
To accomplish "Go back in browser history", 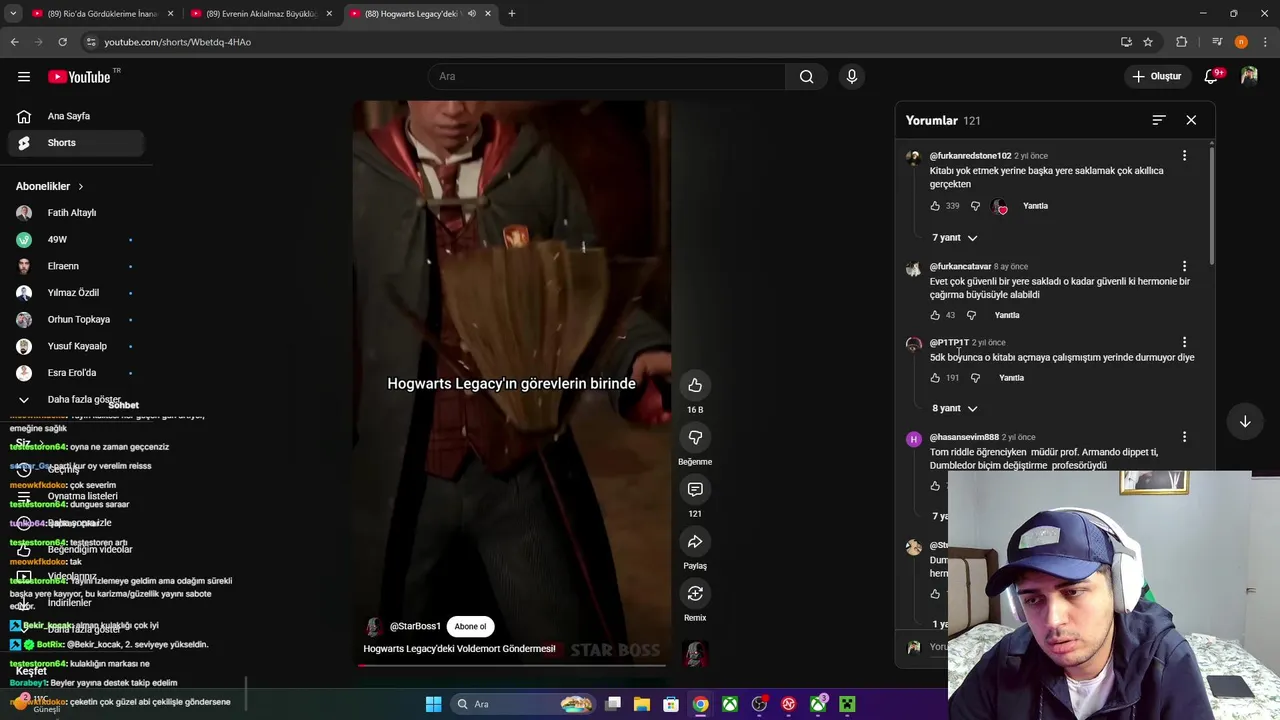I will click(14, 42).
